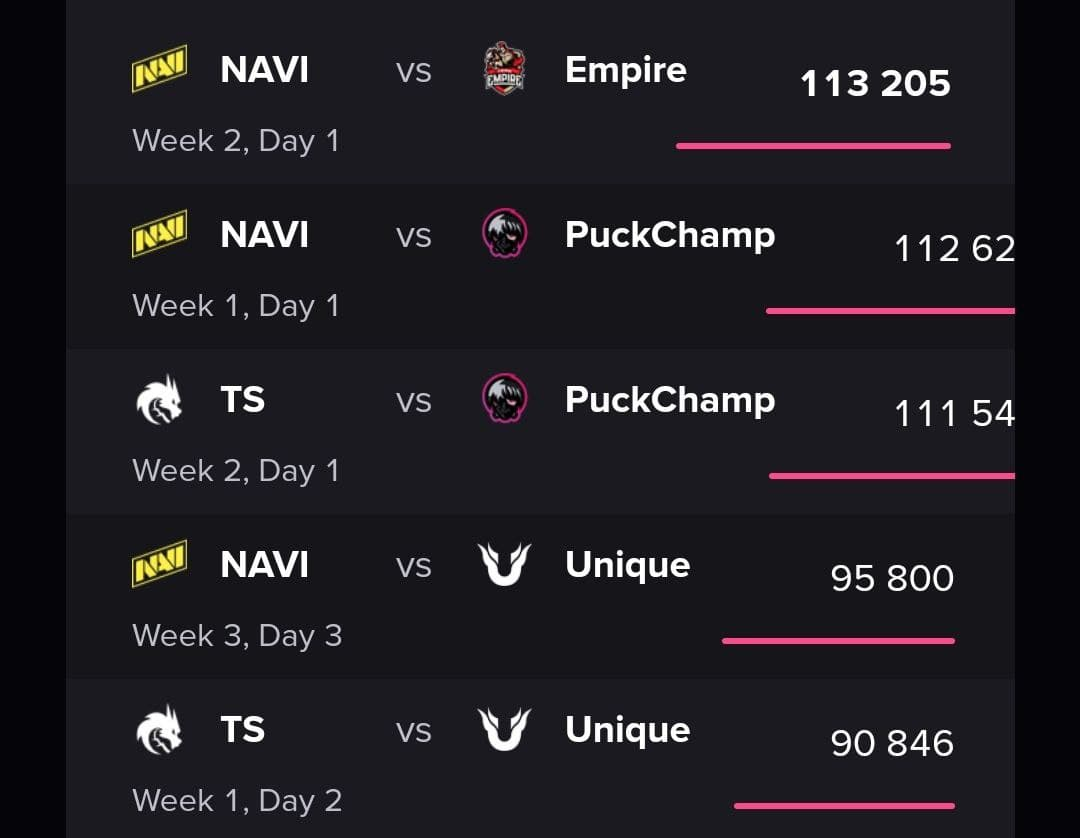Click Team Spirit logo in PuckChamp row
Screen dimensions: 1080x838
click(x=159, y=399)
